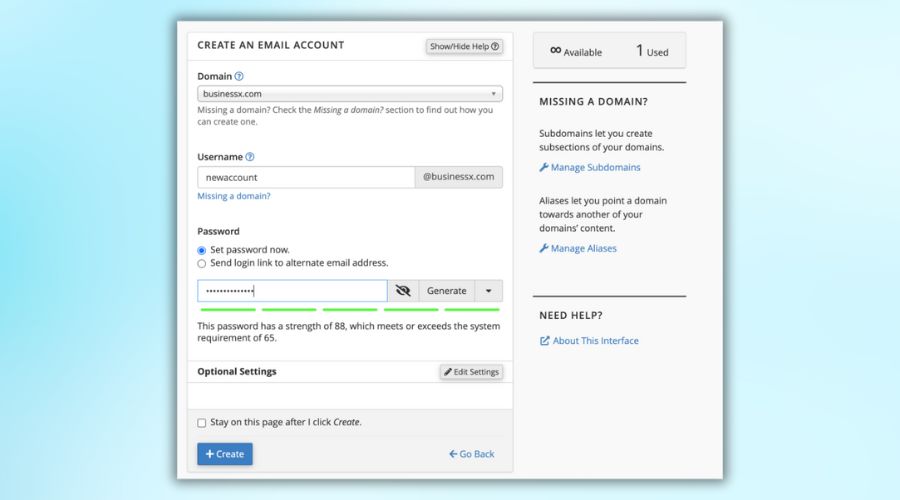The height and width of the screenshot is (500, 900).
Task: Select the 'Set password now' radio button
Action: [201, 250]
